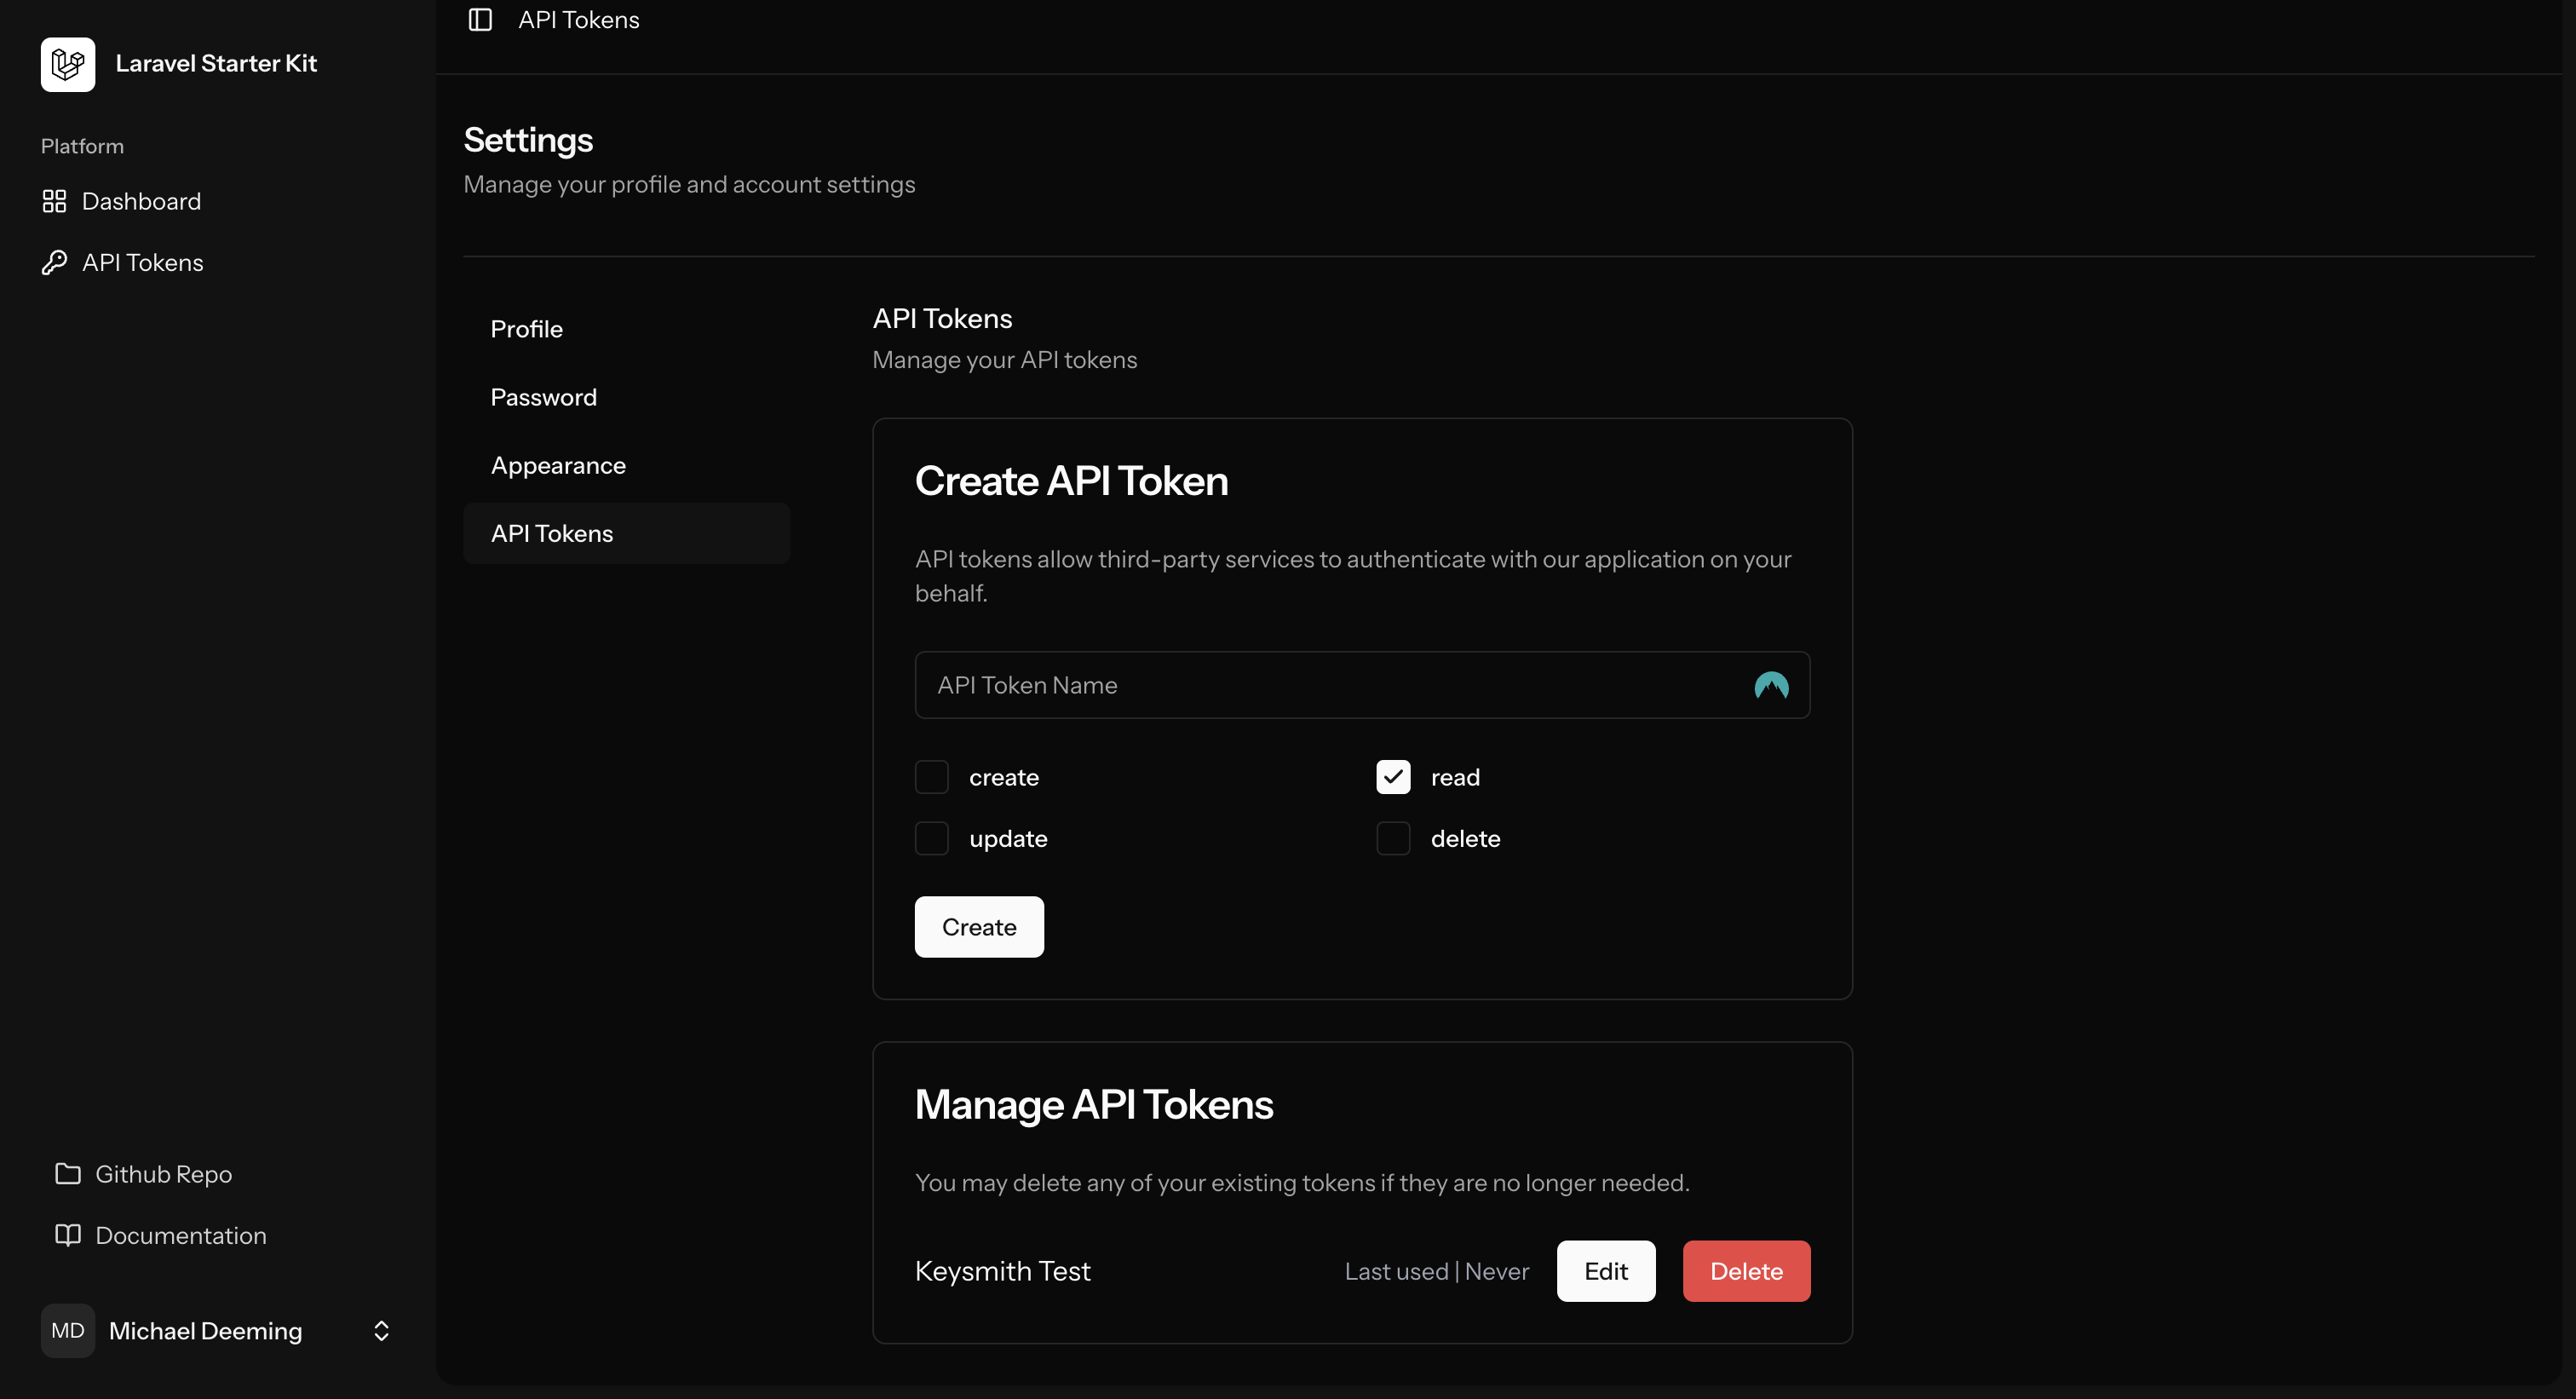Toggle the sidebar panel icon

point(480,20)
